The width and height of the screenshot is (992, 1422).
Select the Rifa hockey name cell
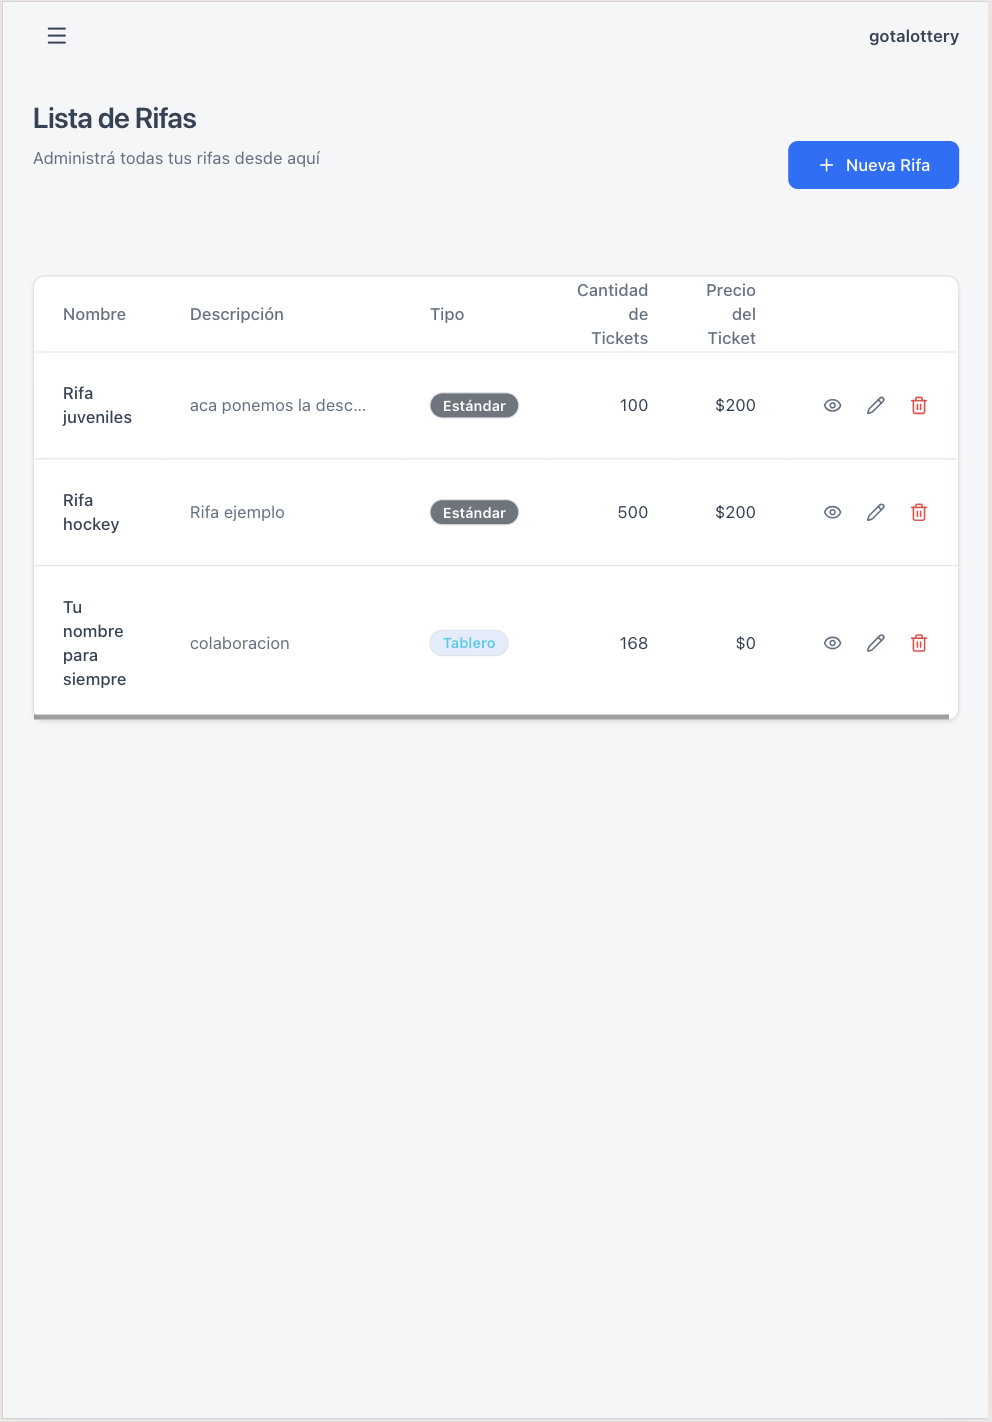point(91,512)
